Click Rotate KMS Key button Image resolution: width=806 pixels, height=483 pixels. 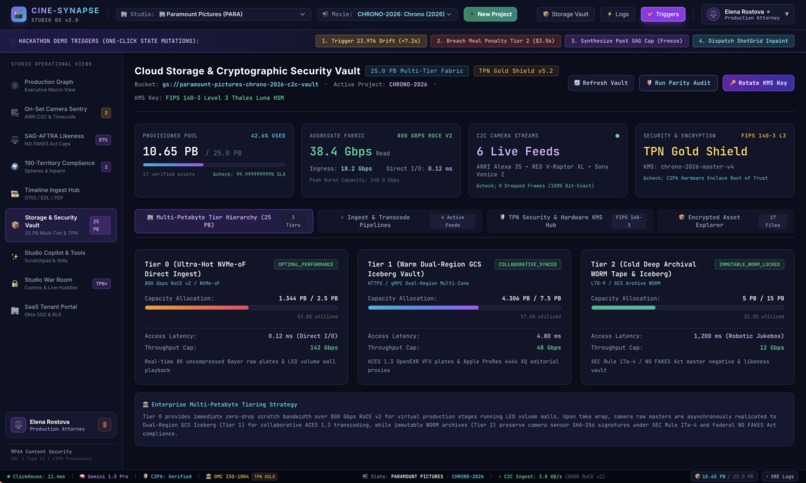[x=758, y=83]
